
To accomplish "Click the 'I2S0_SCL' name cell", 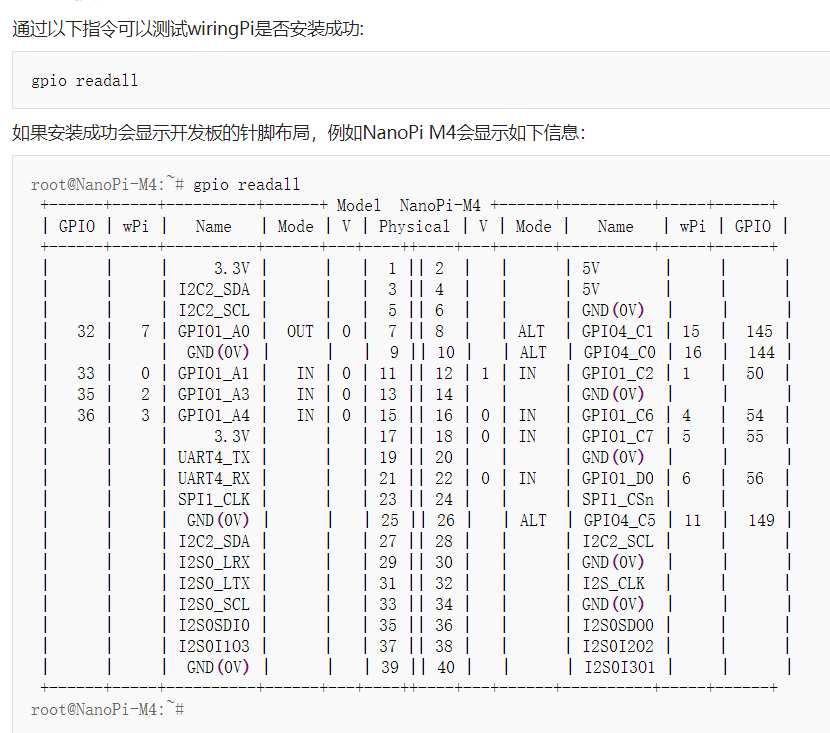I will [213, 604].
